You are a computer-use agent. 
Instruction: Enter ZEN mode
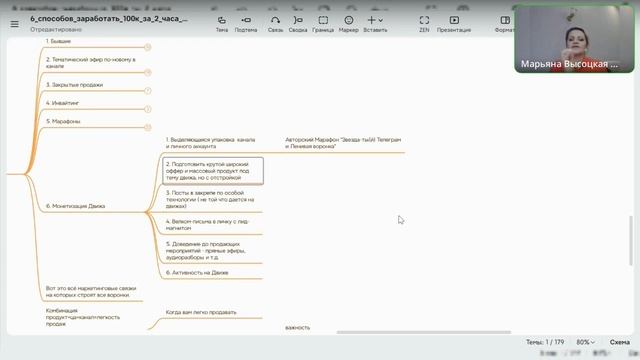(424, 24)
